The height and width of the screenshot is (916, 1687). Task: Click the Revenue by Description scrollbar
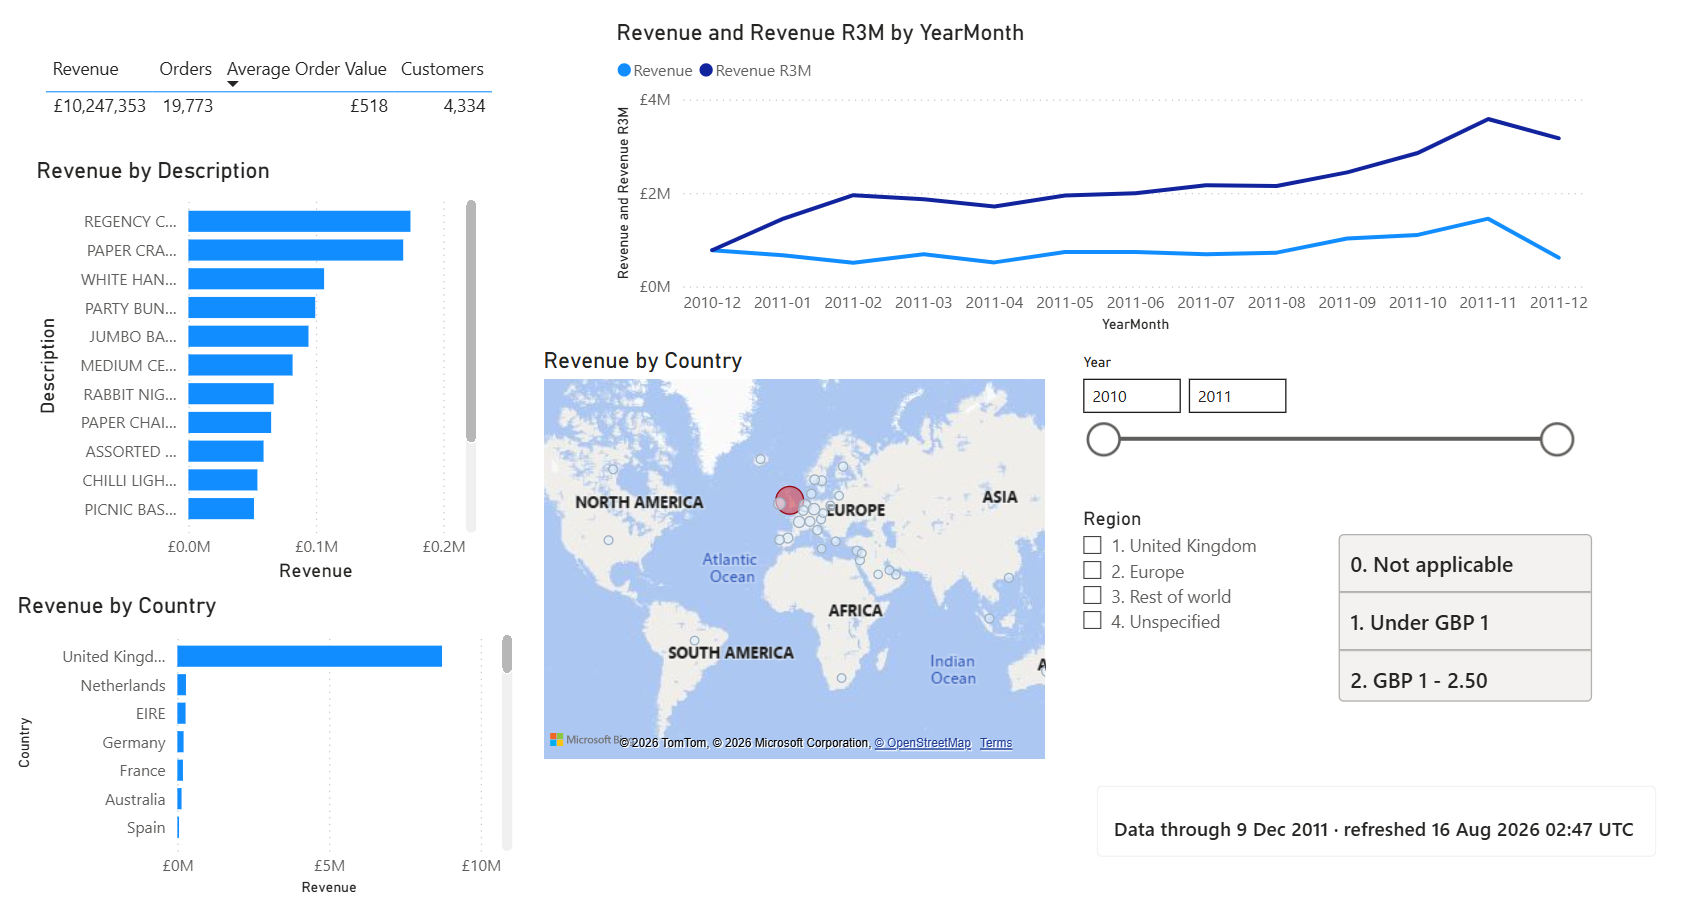pos(471,320)
